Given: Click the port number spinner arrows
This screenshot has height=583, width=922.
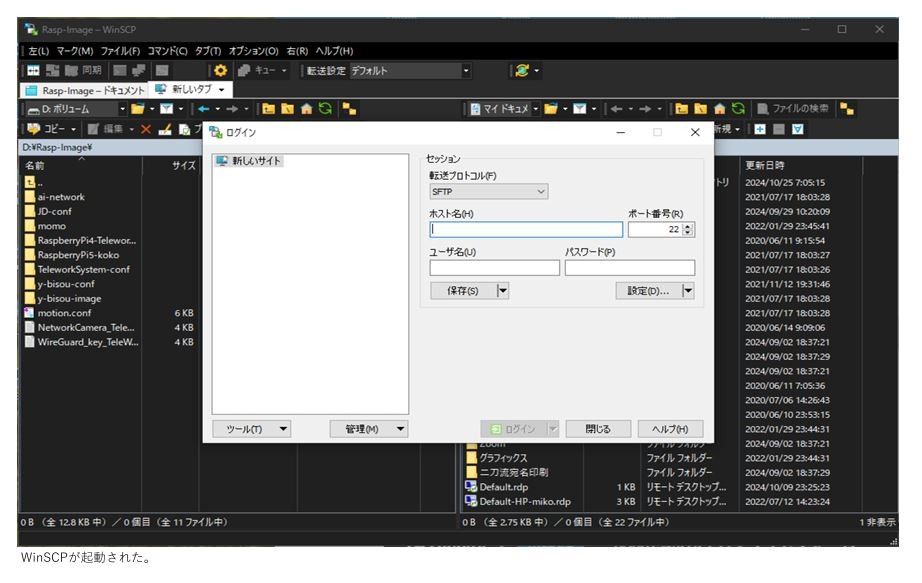Looking at the screenshot, I should (688, 229).
